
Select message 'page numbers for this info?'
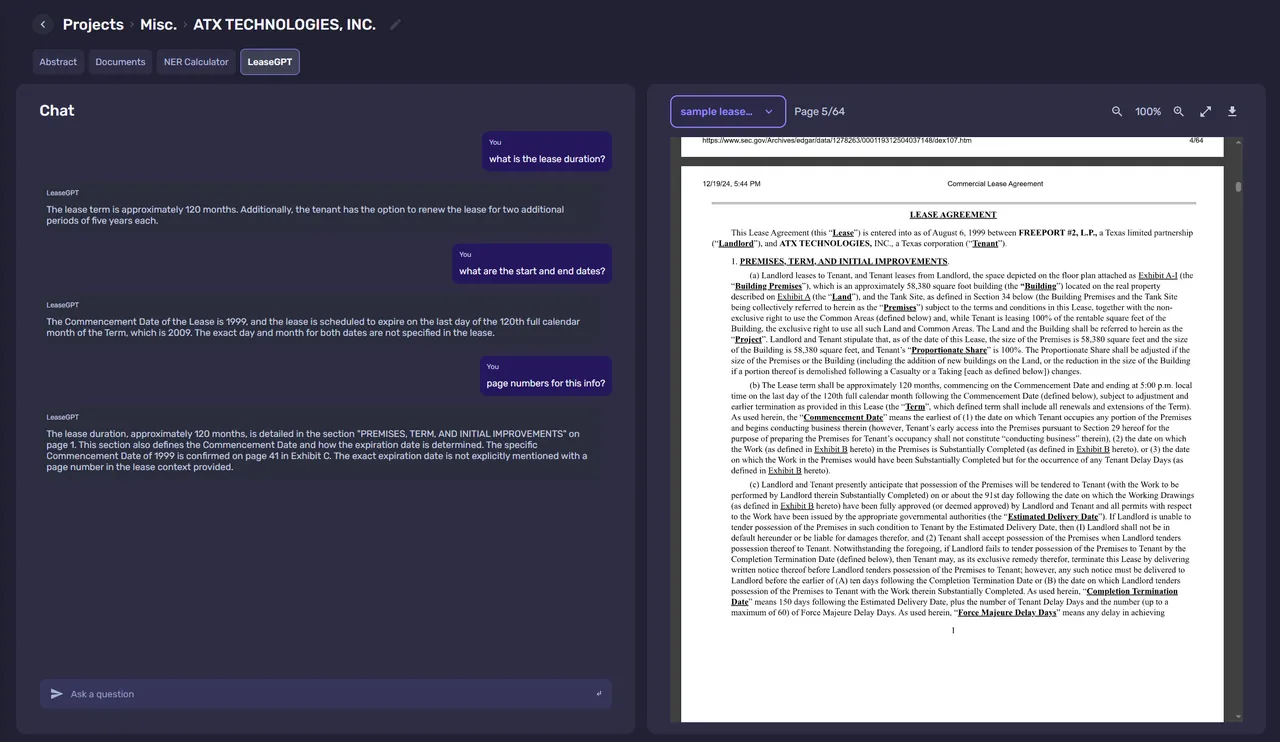[546, 375]
